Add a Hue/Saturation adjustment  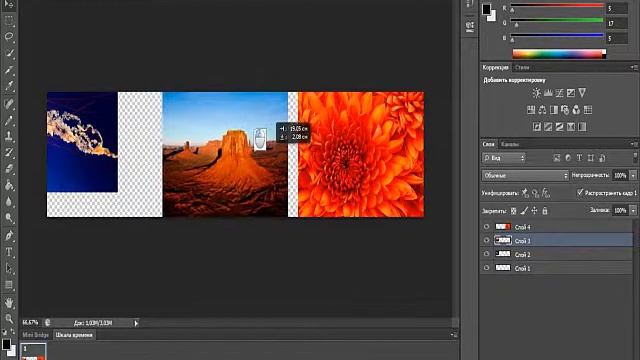[531, 110]
